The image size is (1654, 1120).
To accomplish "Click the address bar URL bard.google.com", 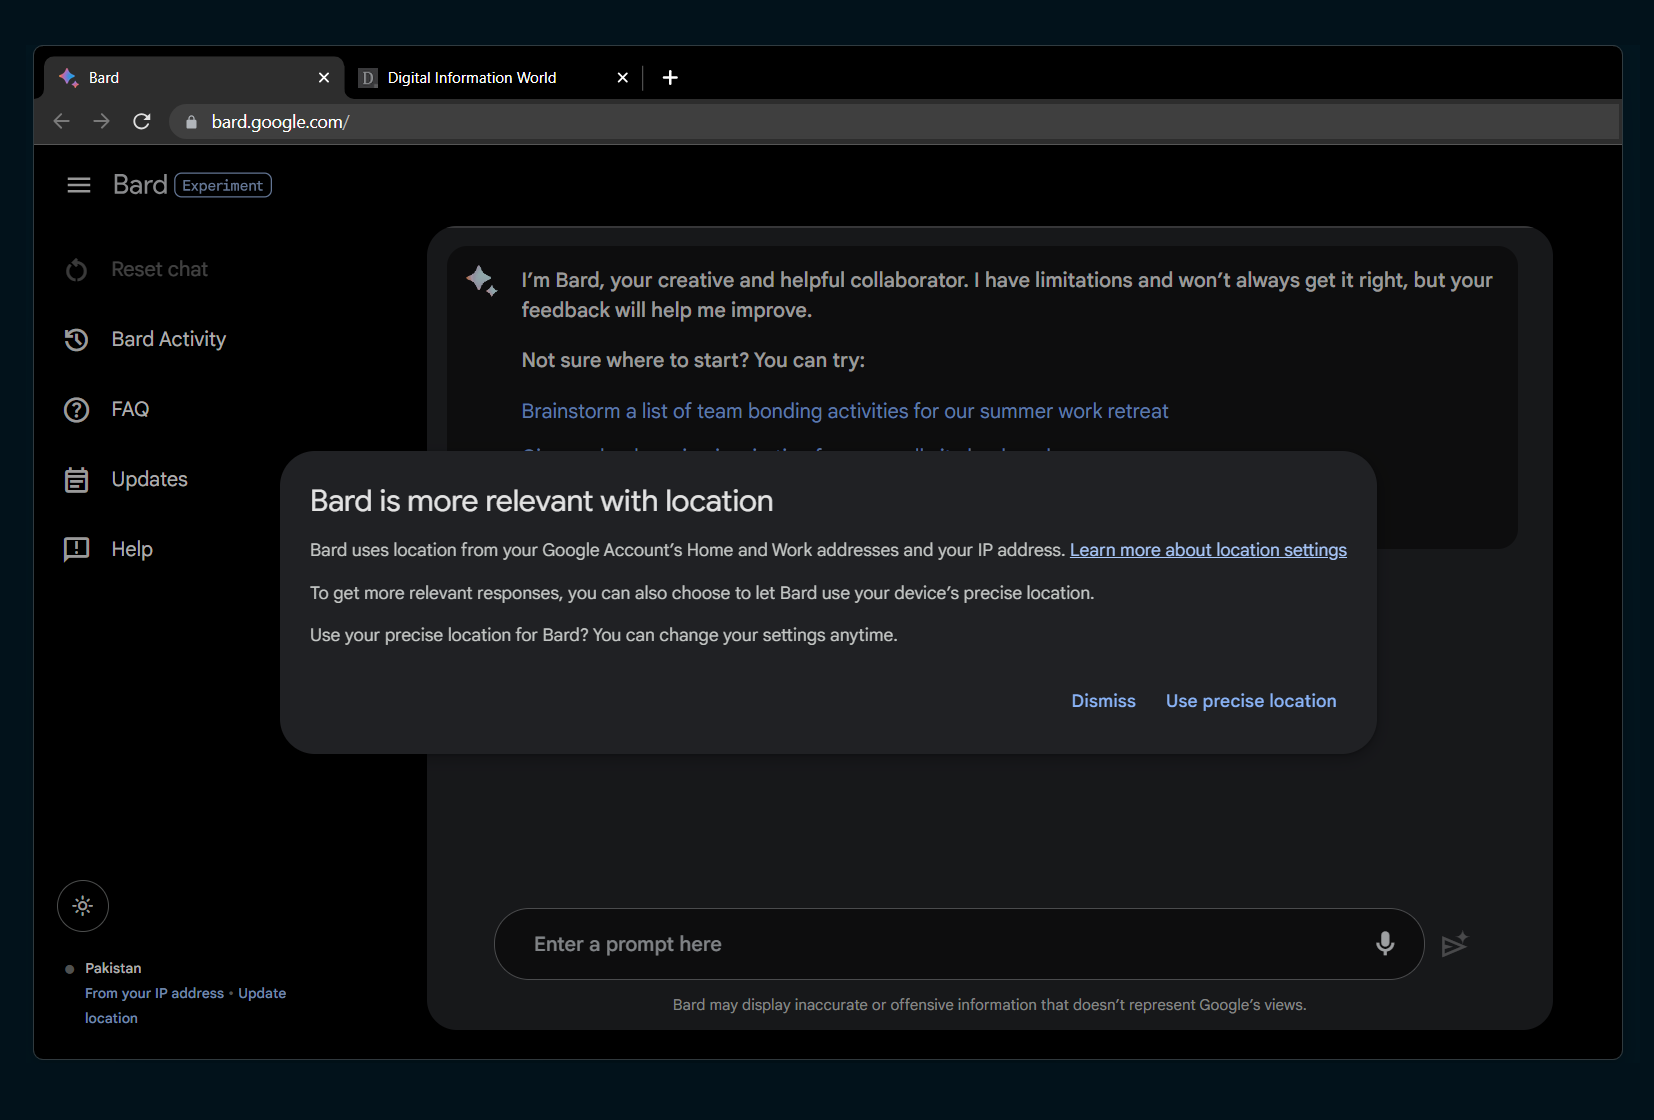I will pos(280,122).
